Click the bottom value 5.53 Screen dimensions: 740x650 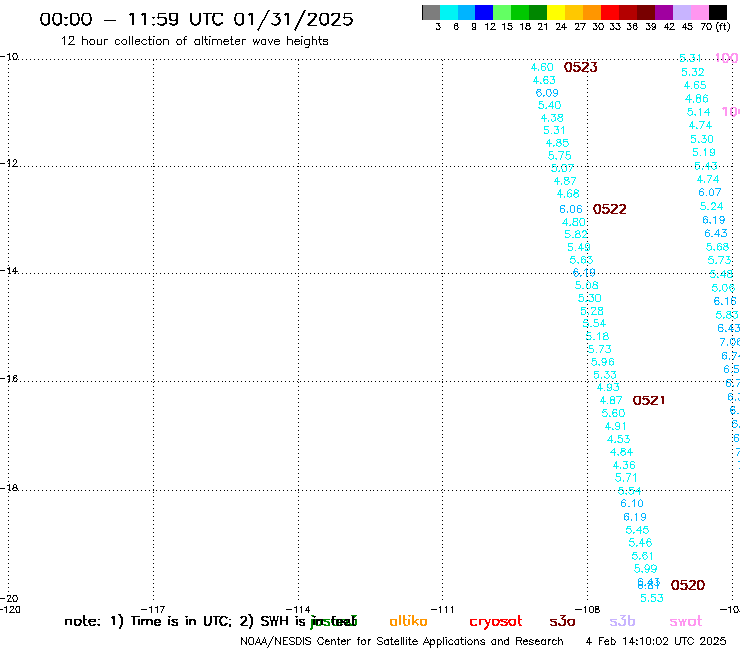click(652, 598)
